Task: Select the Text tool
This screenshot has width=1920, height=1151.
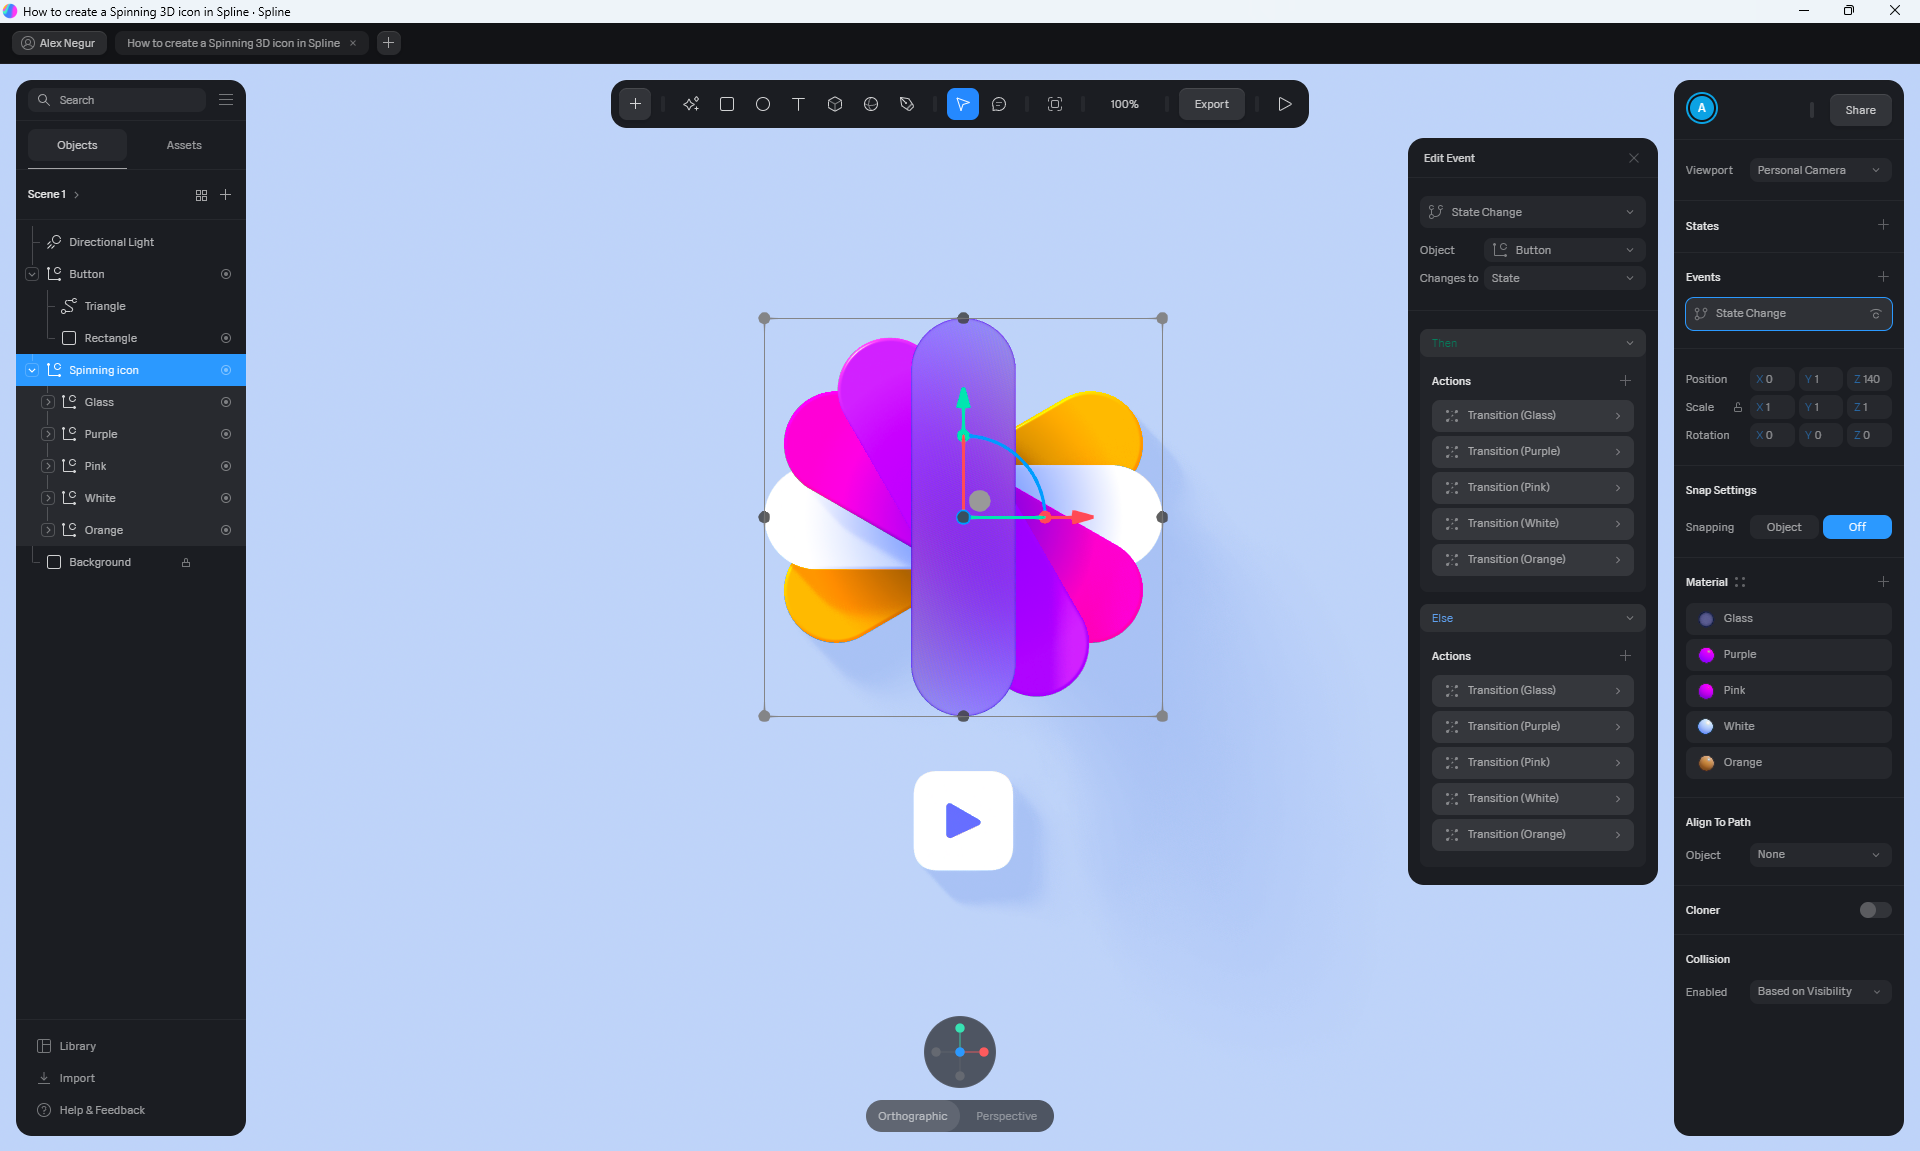Action: (798, 104)
